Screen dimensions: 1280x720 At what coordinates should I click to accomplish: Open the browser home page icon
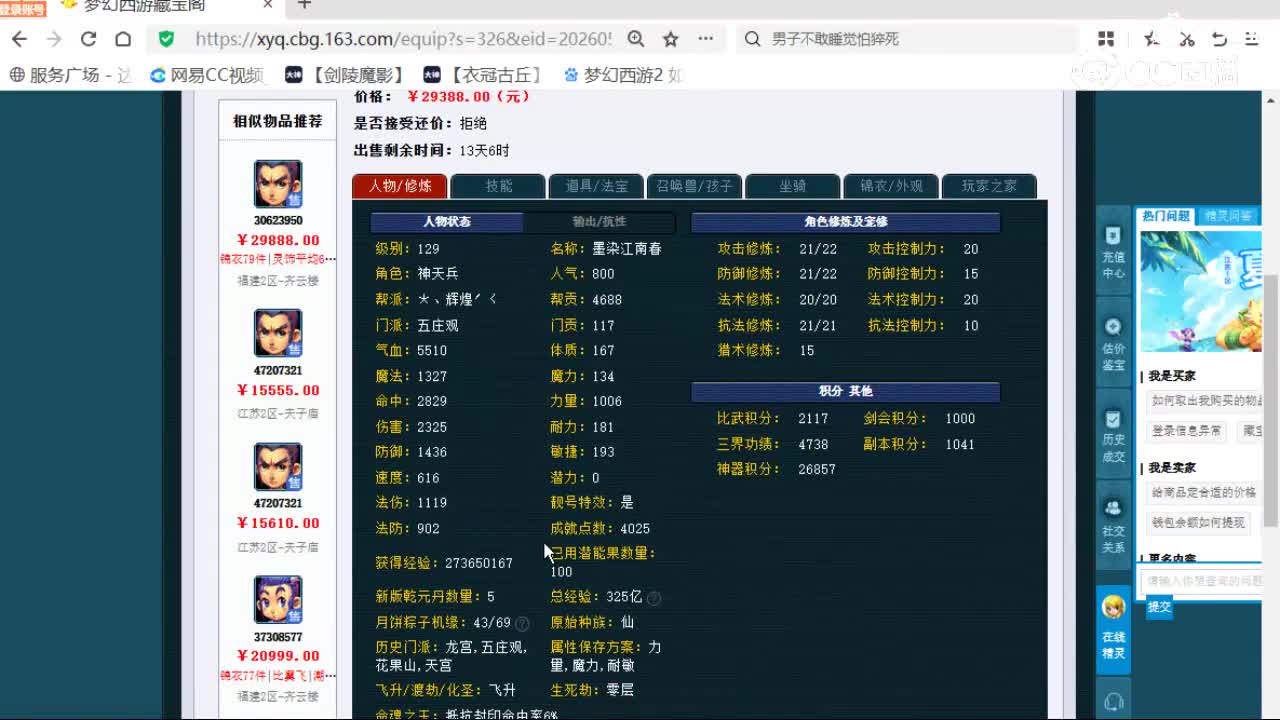point(123,39)
